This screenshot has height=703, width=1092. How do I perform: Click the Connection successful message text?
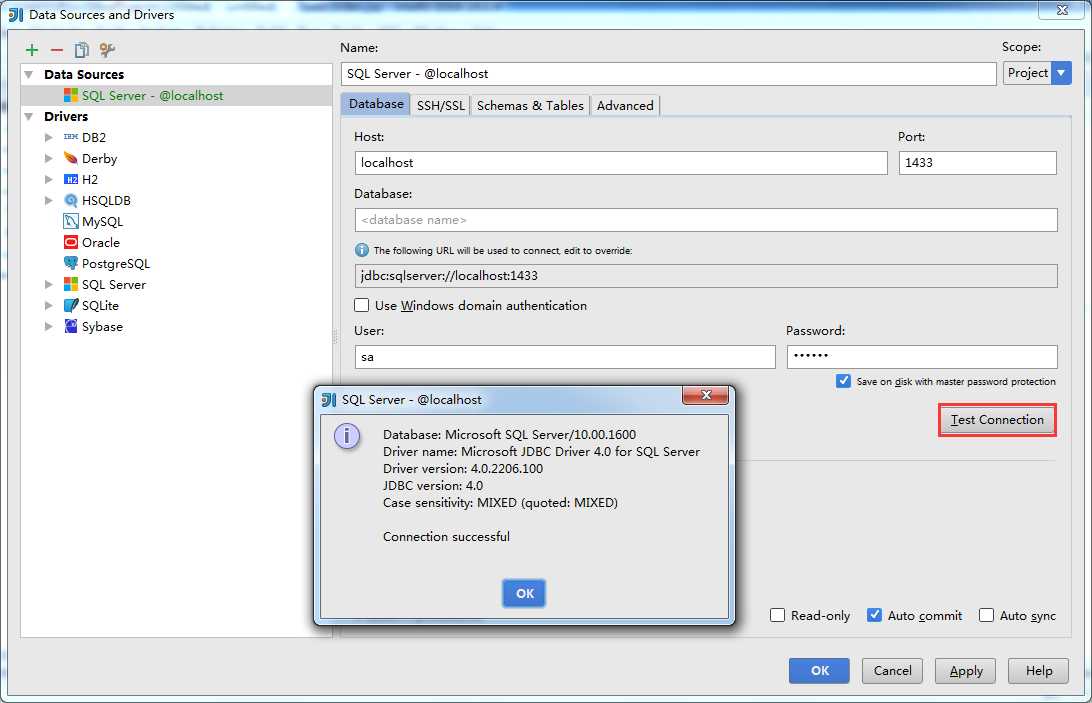click(446, 536)
